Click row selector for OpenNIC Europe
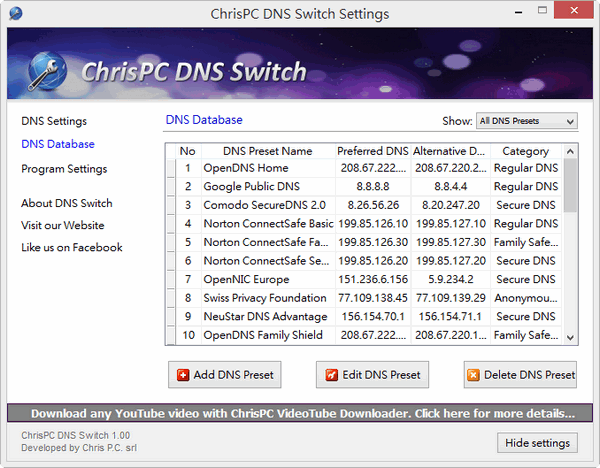The height and width of the screenshot is (468, 600). click(171, 279)
